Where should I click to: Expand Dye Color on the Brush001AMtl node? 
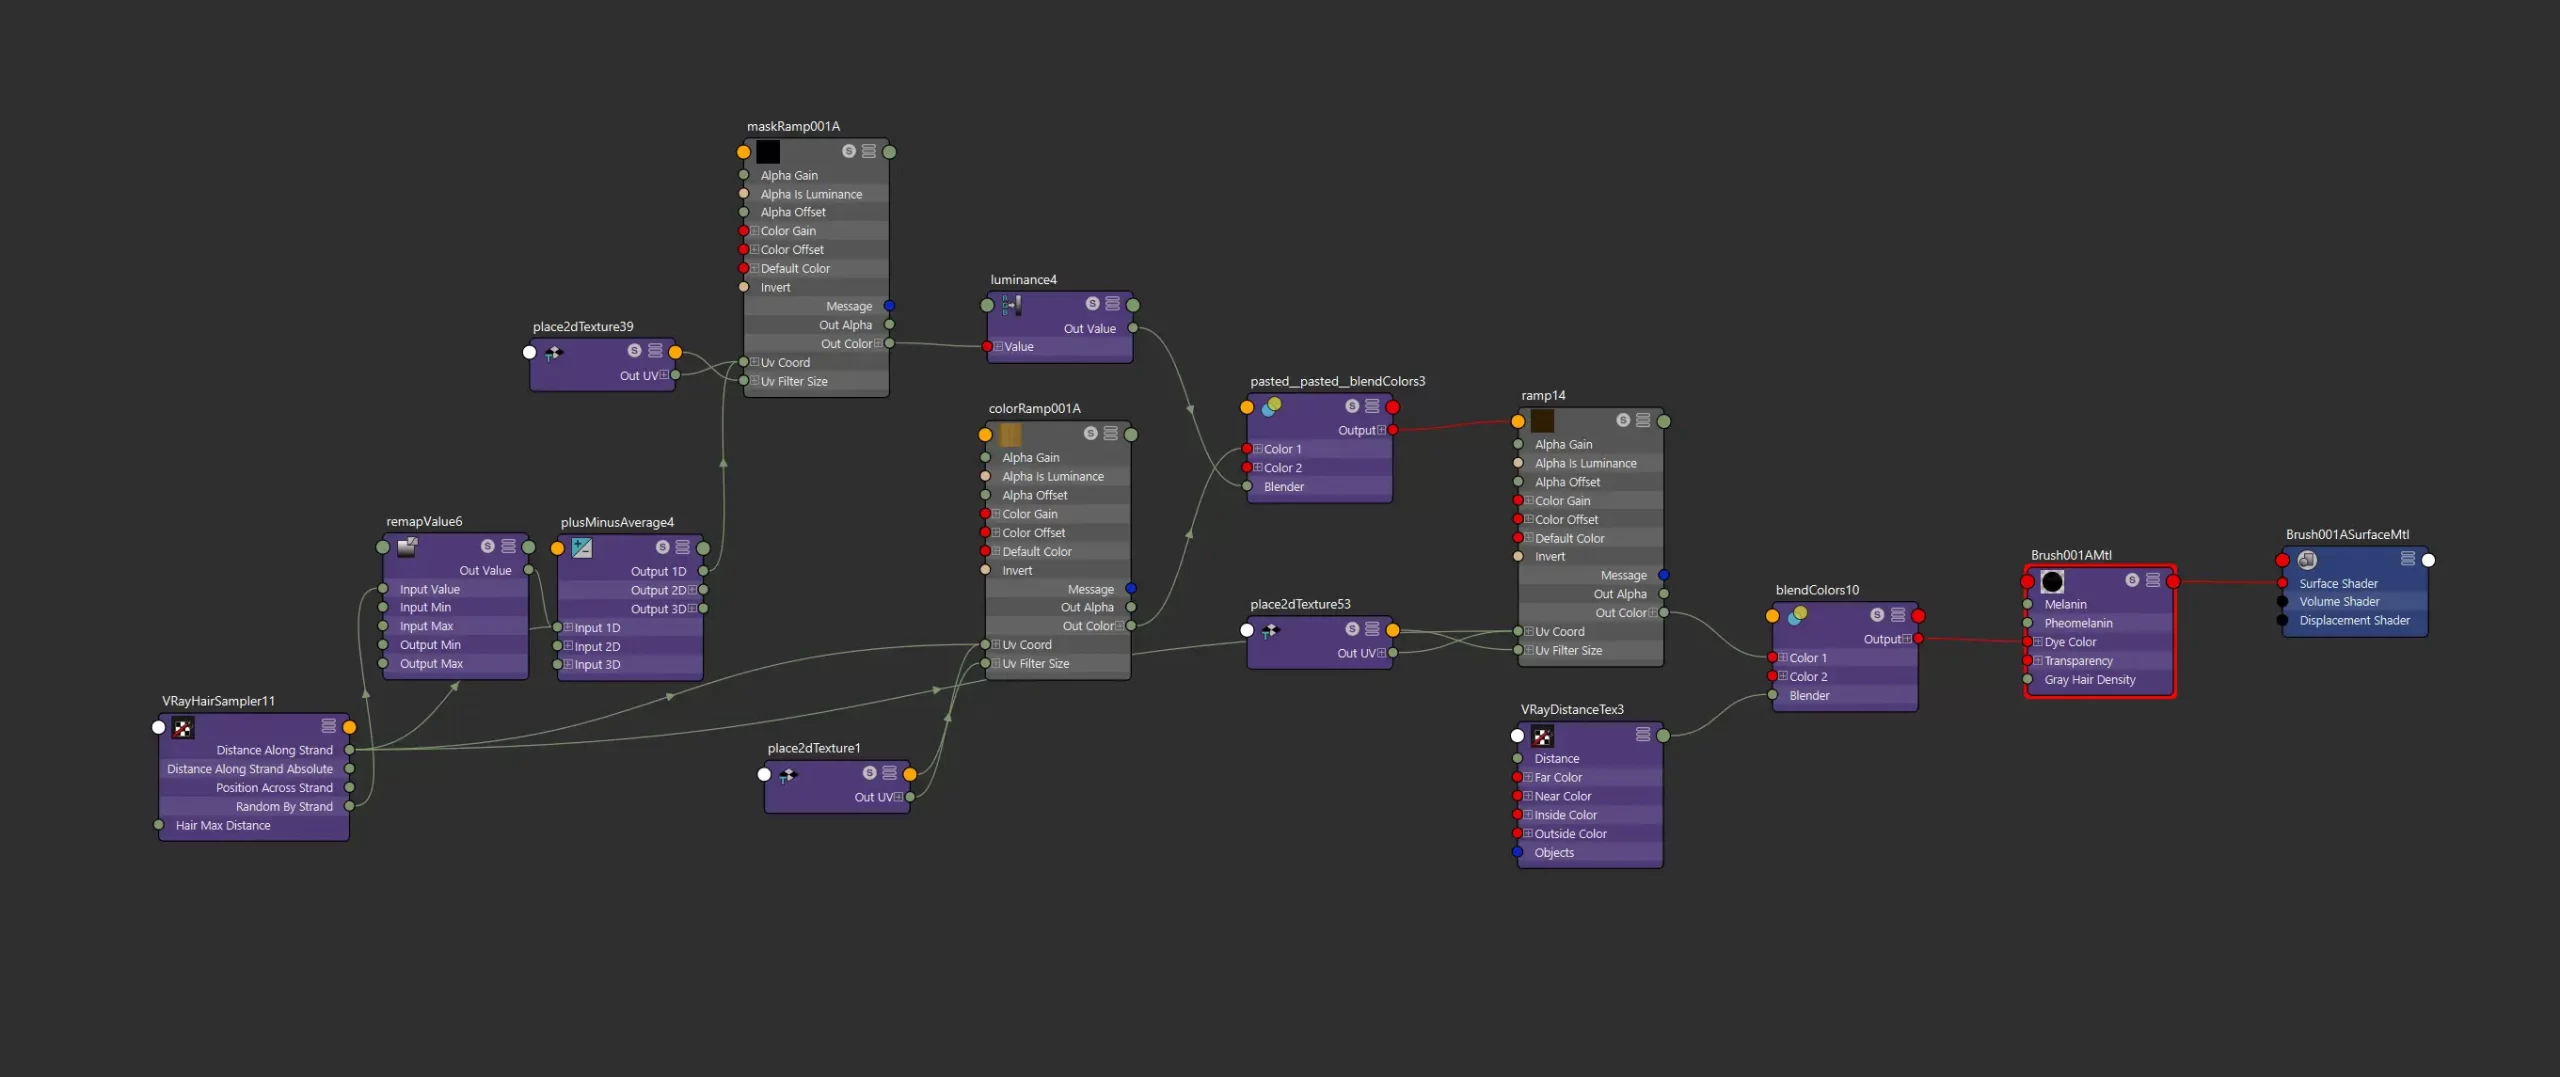coord(2038,642)
